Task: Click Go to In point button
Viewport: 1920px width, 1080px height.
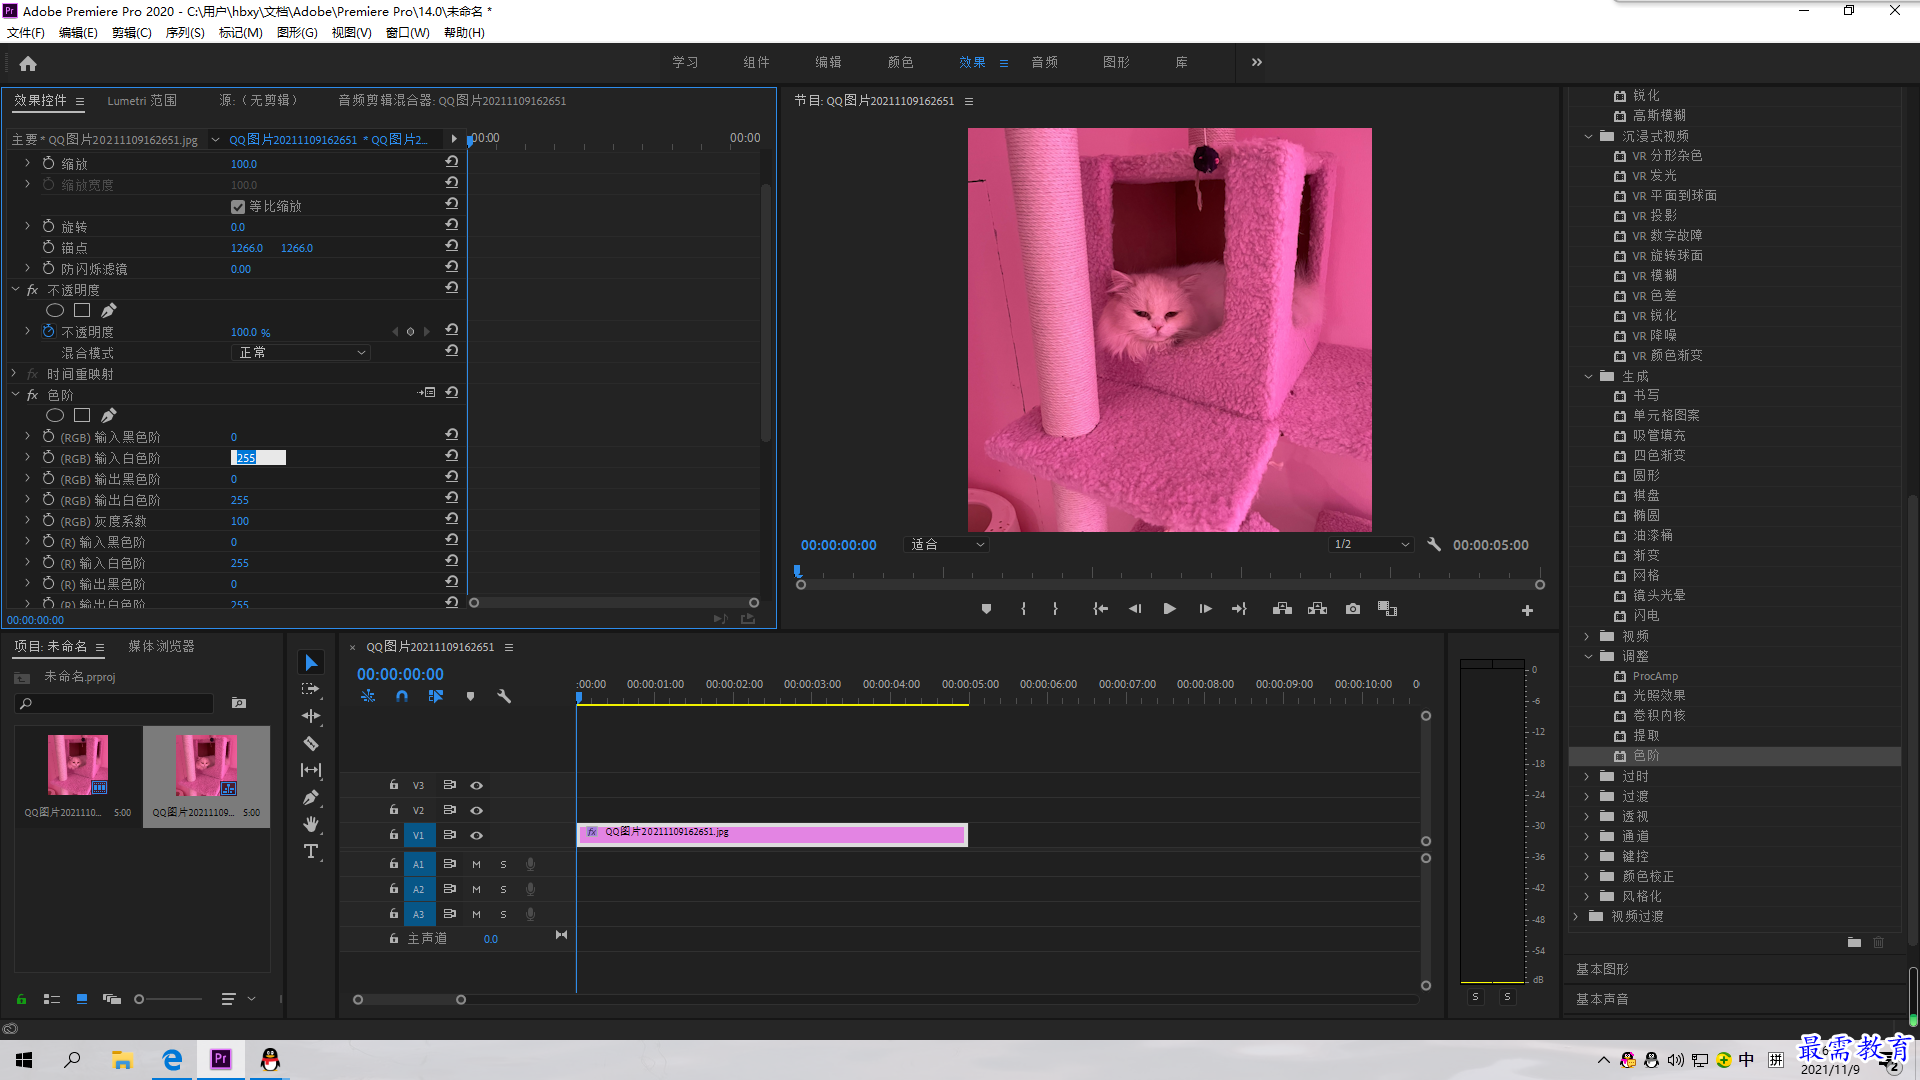Action: (x=1100, y=609)
